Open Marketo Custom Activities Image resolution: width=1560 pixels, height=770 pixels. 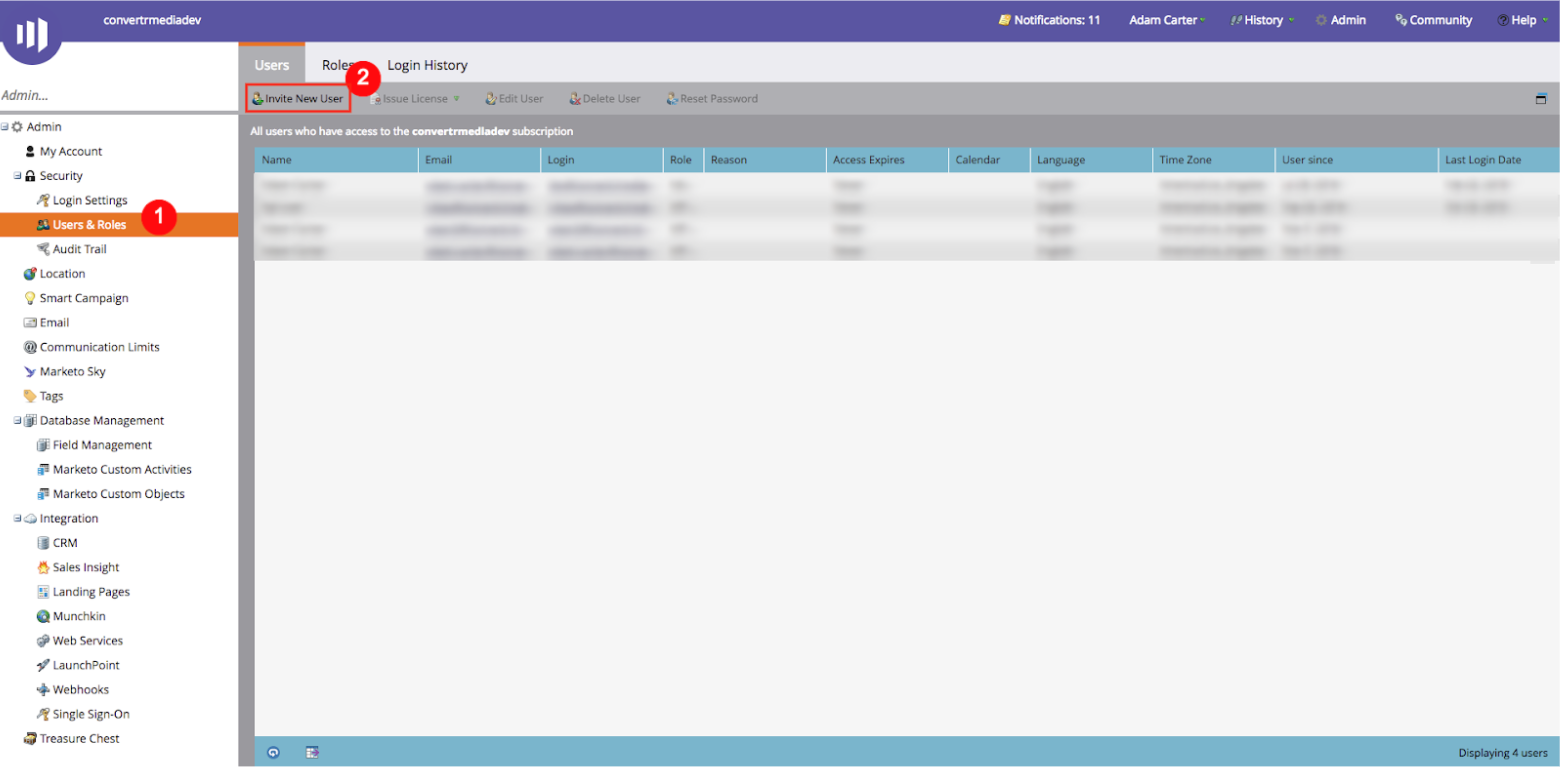[x=114, y=469]
